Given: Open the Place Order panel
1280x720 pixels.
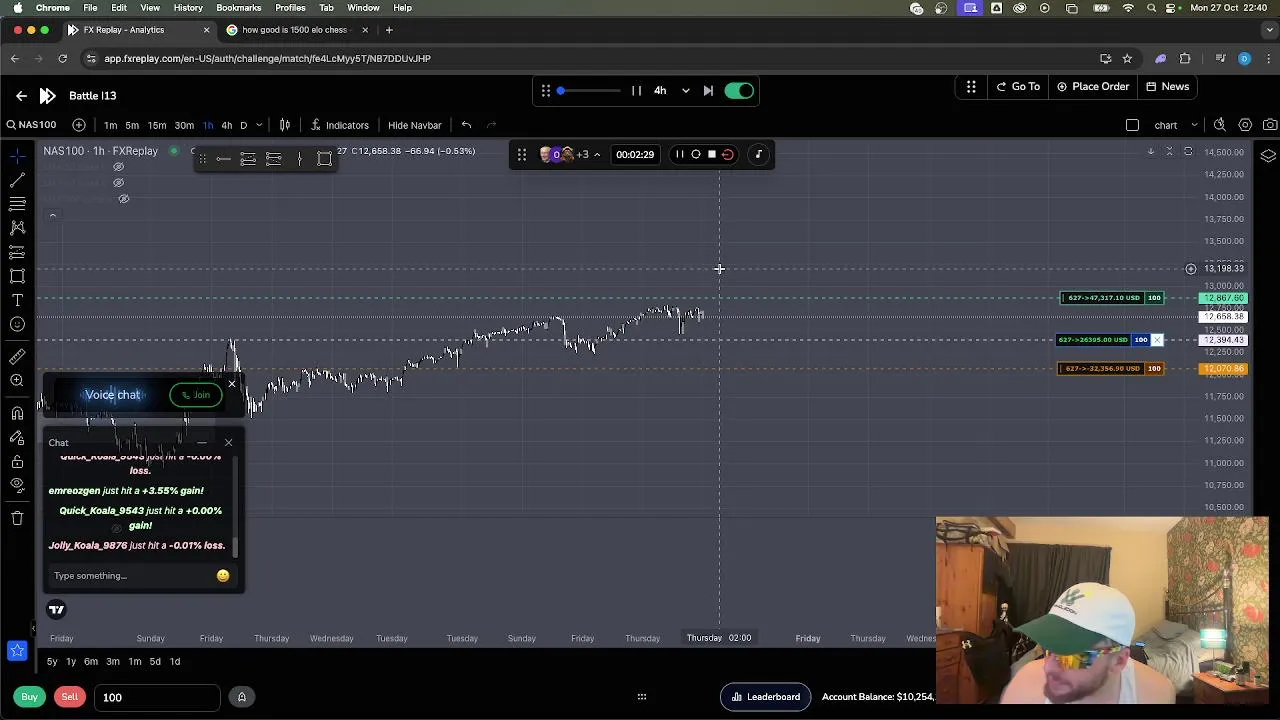Looking at the screenshot, I should point(1093,87).
